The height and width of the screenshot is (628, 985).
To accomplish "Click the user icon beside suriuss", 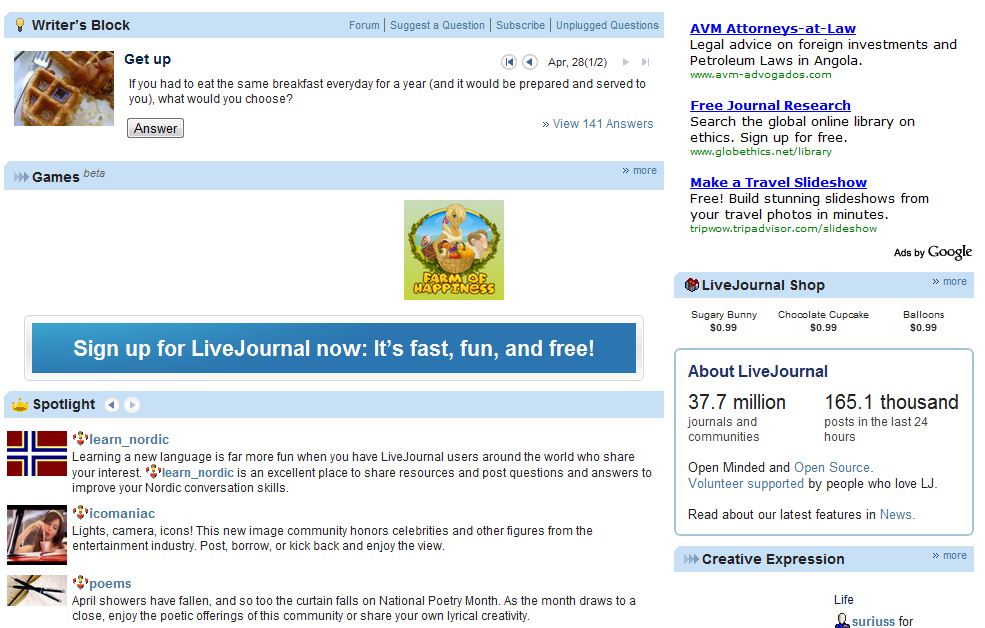I will pos(842,621).
